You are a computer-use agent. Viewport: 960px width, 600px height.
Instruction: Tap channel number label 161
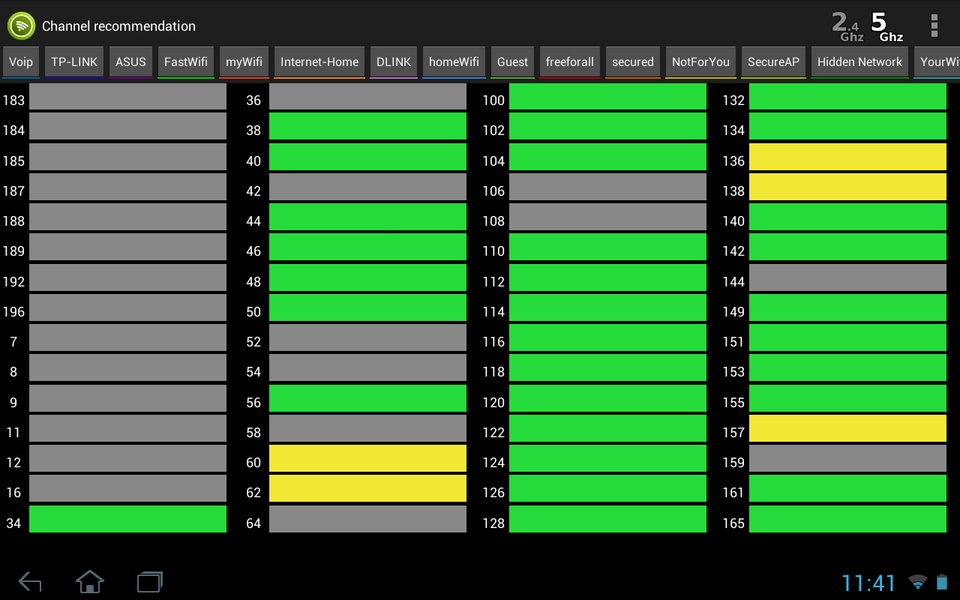[x=733, y=492]
